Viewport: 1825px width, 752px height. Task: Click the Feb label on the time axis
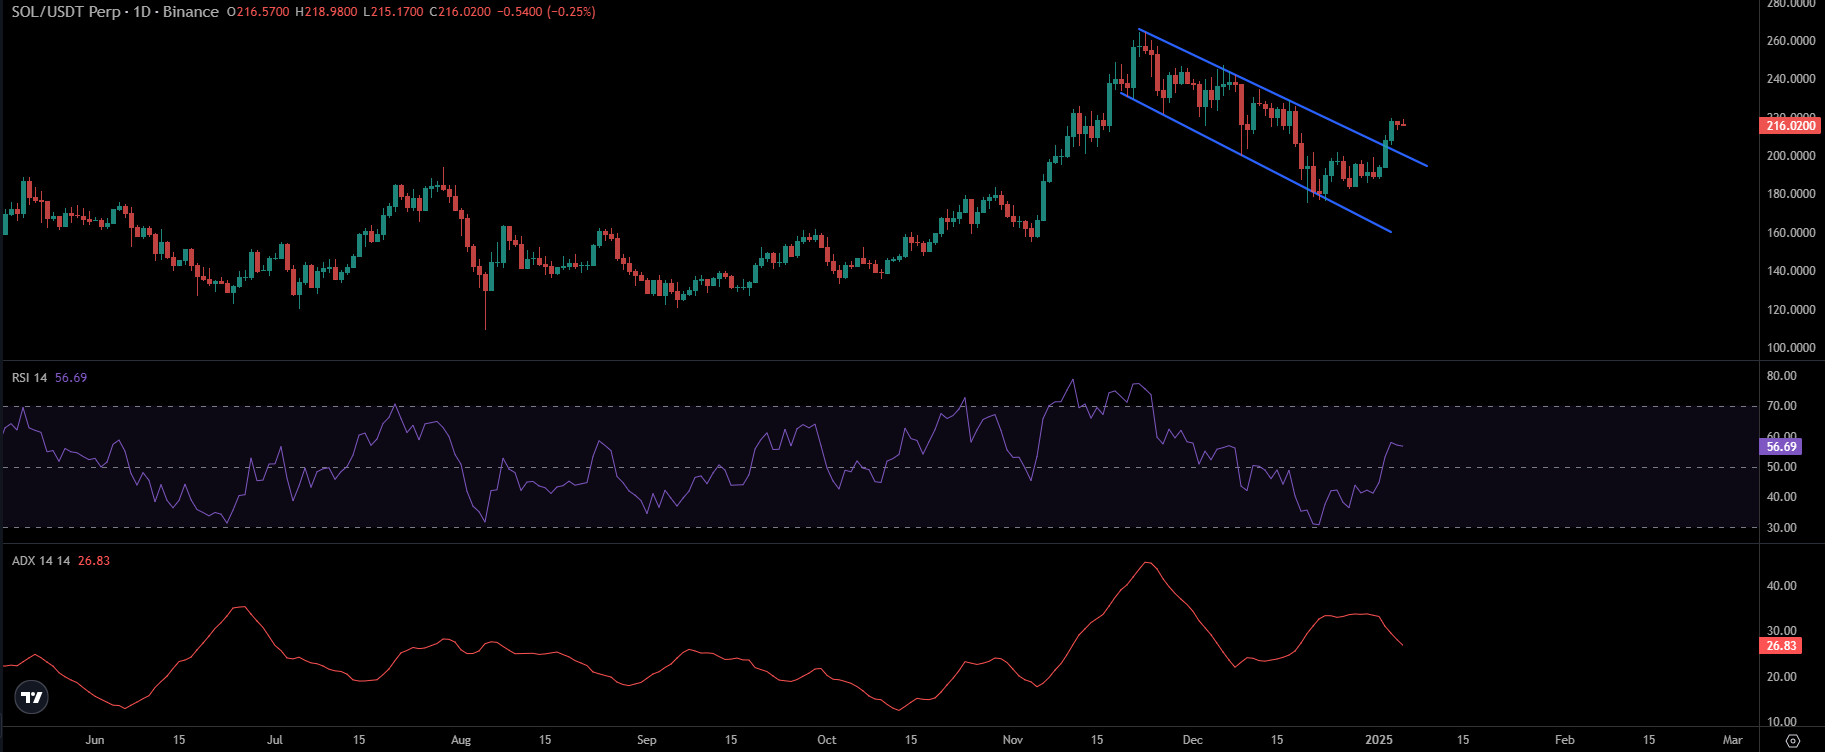click(x=1565, y=740)
